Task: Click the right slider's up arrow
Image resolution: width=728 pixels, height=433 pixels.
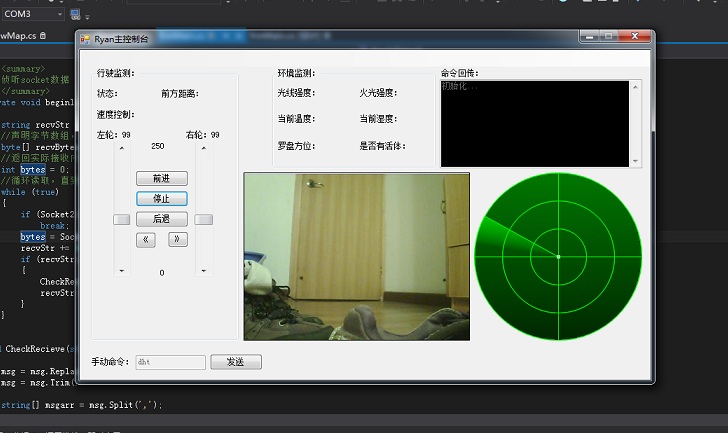Action: click(x=204, y=148)
